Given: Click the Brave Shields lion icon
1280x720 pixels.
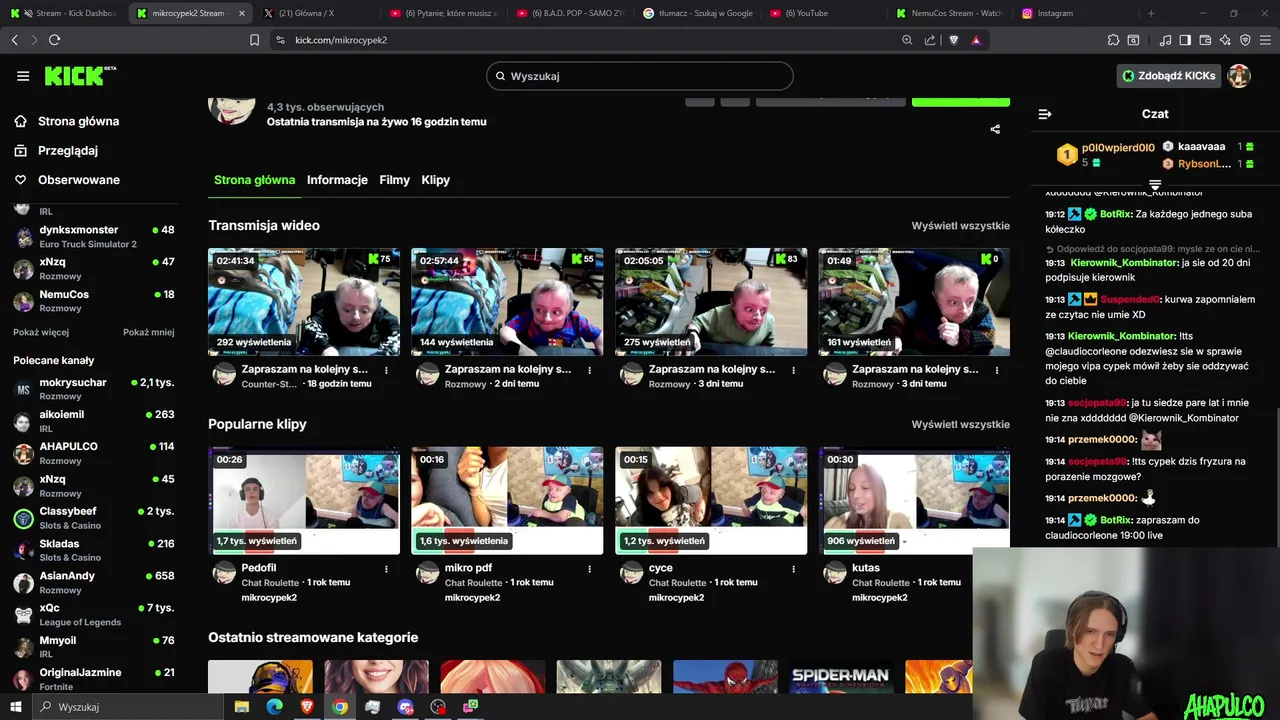Looking at the screenshot, I should coord(953,40).
